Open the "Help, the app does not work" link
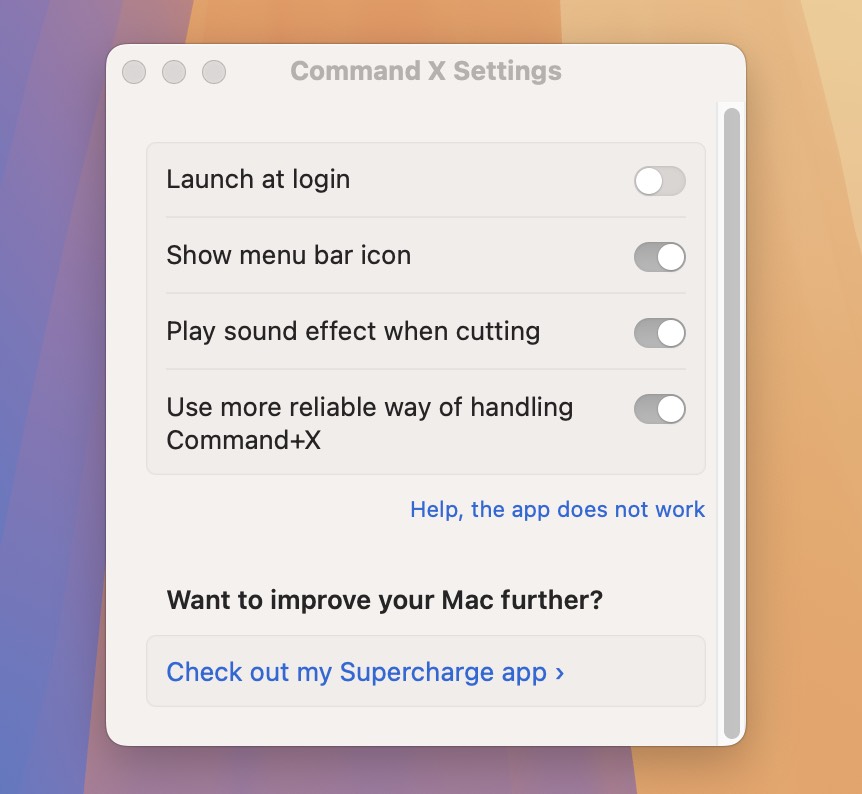The height and width of the screenshot is (794, 862). tap(557, 510)
